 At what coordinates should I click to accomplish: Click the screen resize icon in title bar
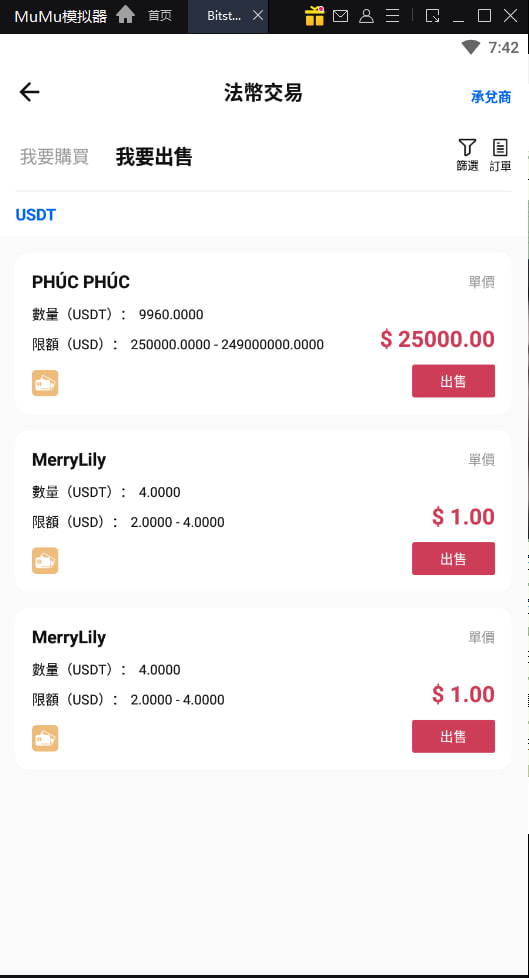tap(432, 16)
